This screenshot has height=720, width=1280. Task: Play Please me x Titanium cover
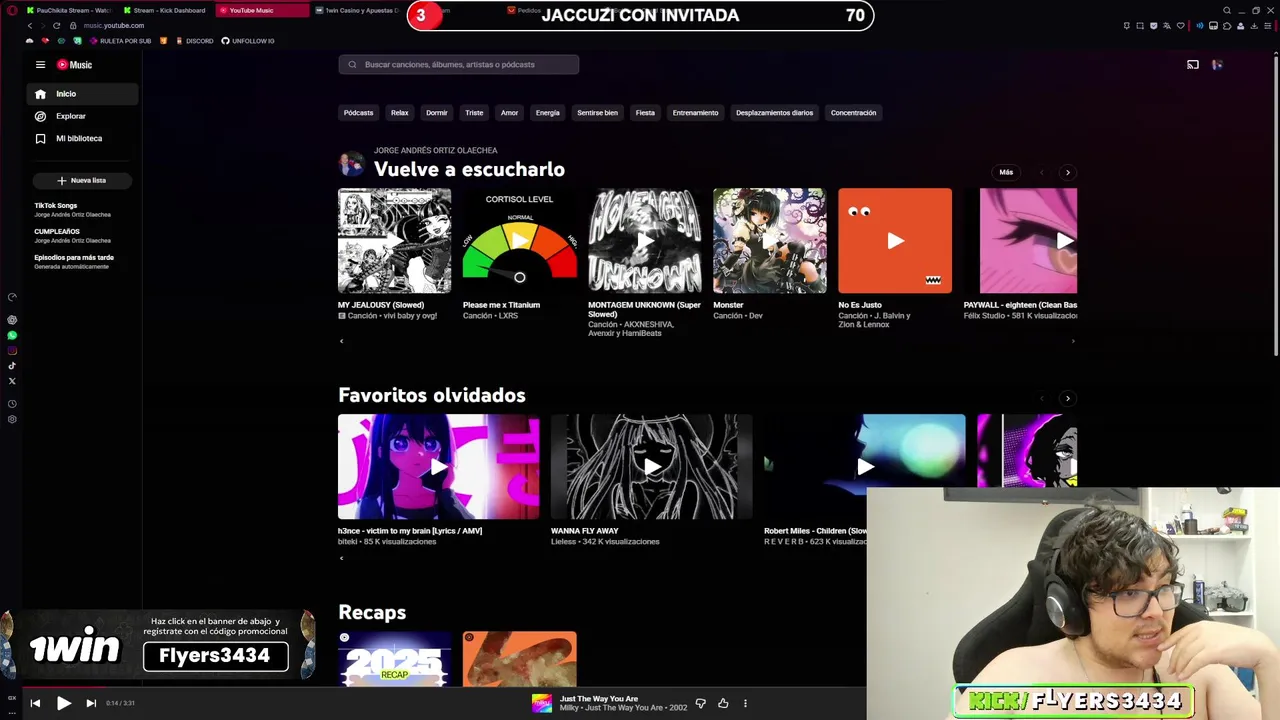pyautogui.click(x=519, y=241)
